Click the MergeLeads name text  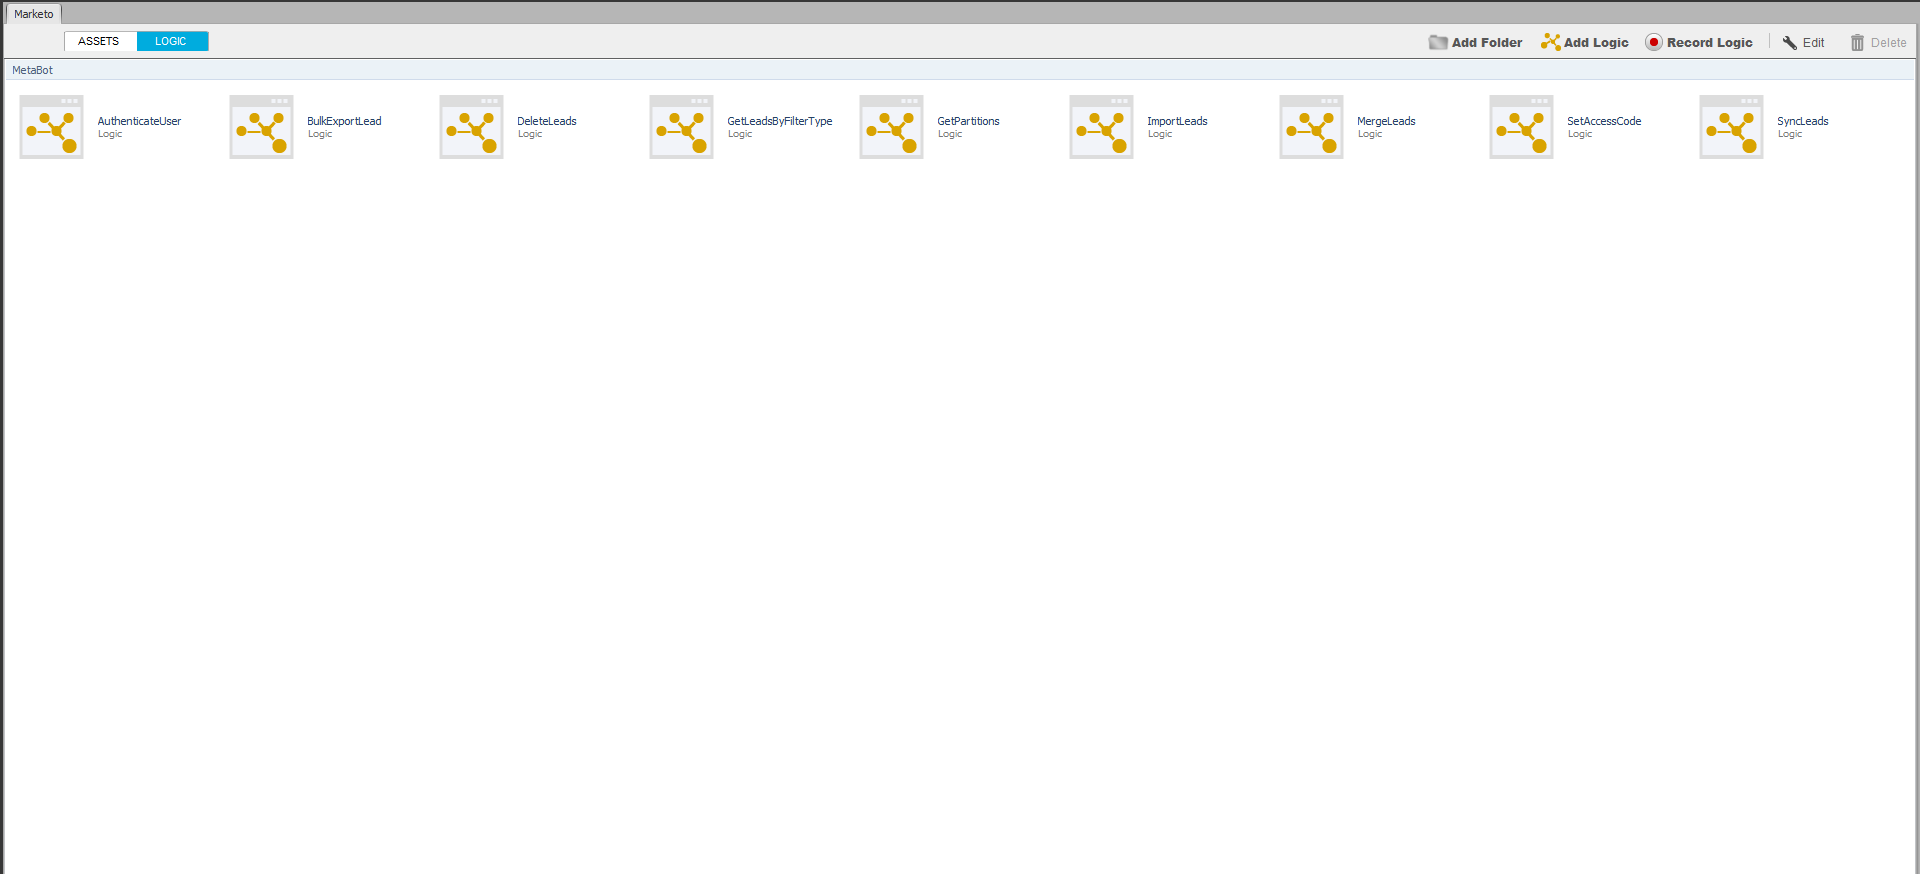click(1386, 121)
